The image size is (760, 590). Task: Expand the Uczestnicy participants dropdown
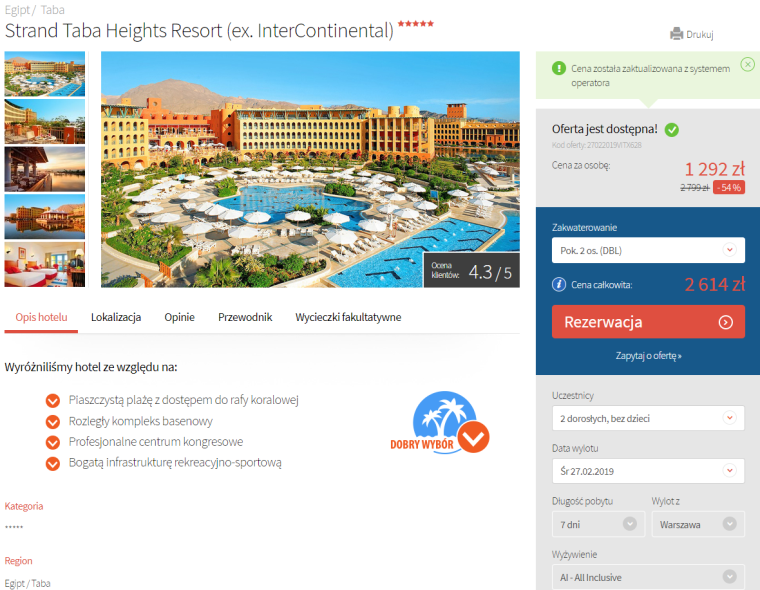648,418
